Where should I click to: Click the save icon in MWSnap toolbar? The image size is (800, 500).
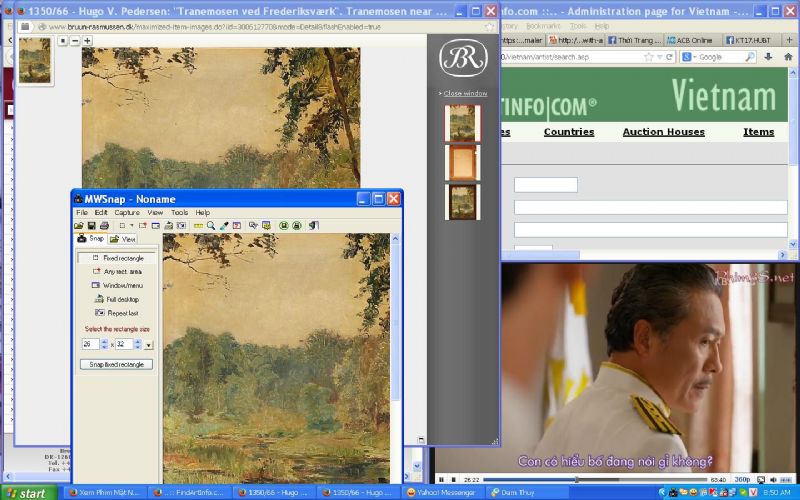[x=91, y=226]
